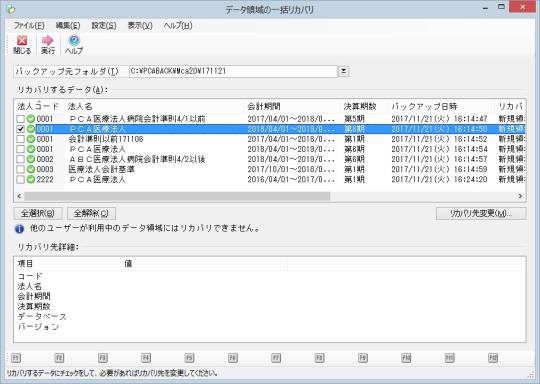
Task: Click the green status icon for 医療法人会計基準 row
Action: [31, 169]
